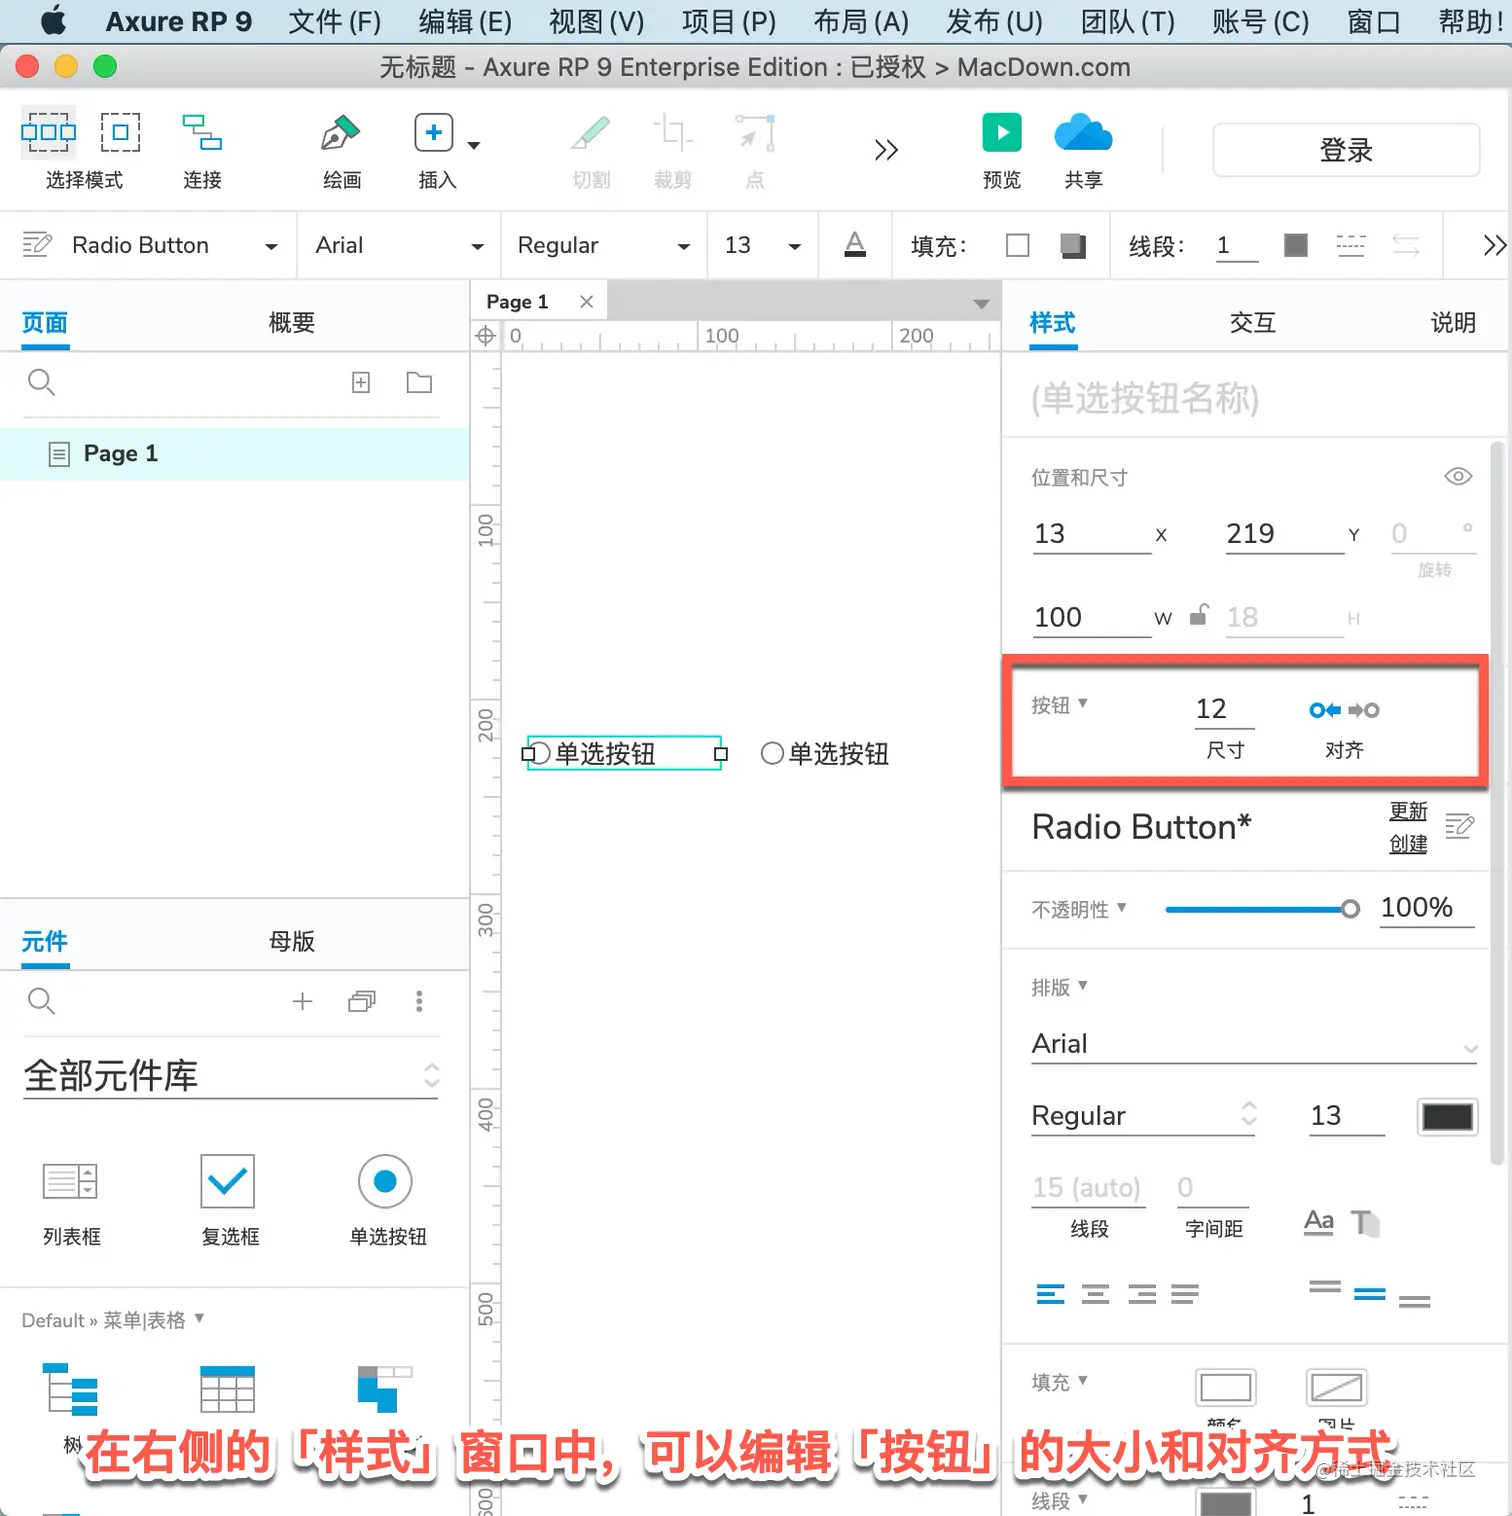Viewport: 1512px width, 1516px height.
Task: Switch to Pages (页面) tab
Action: pos(45,323)
